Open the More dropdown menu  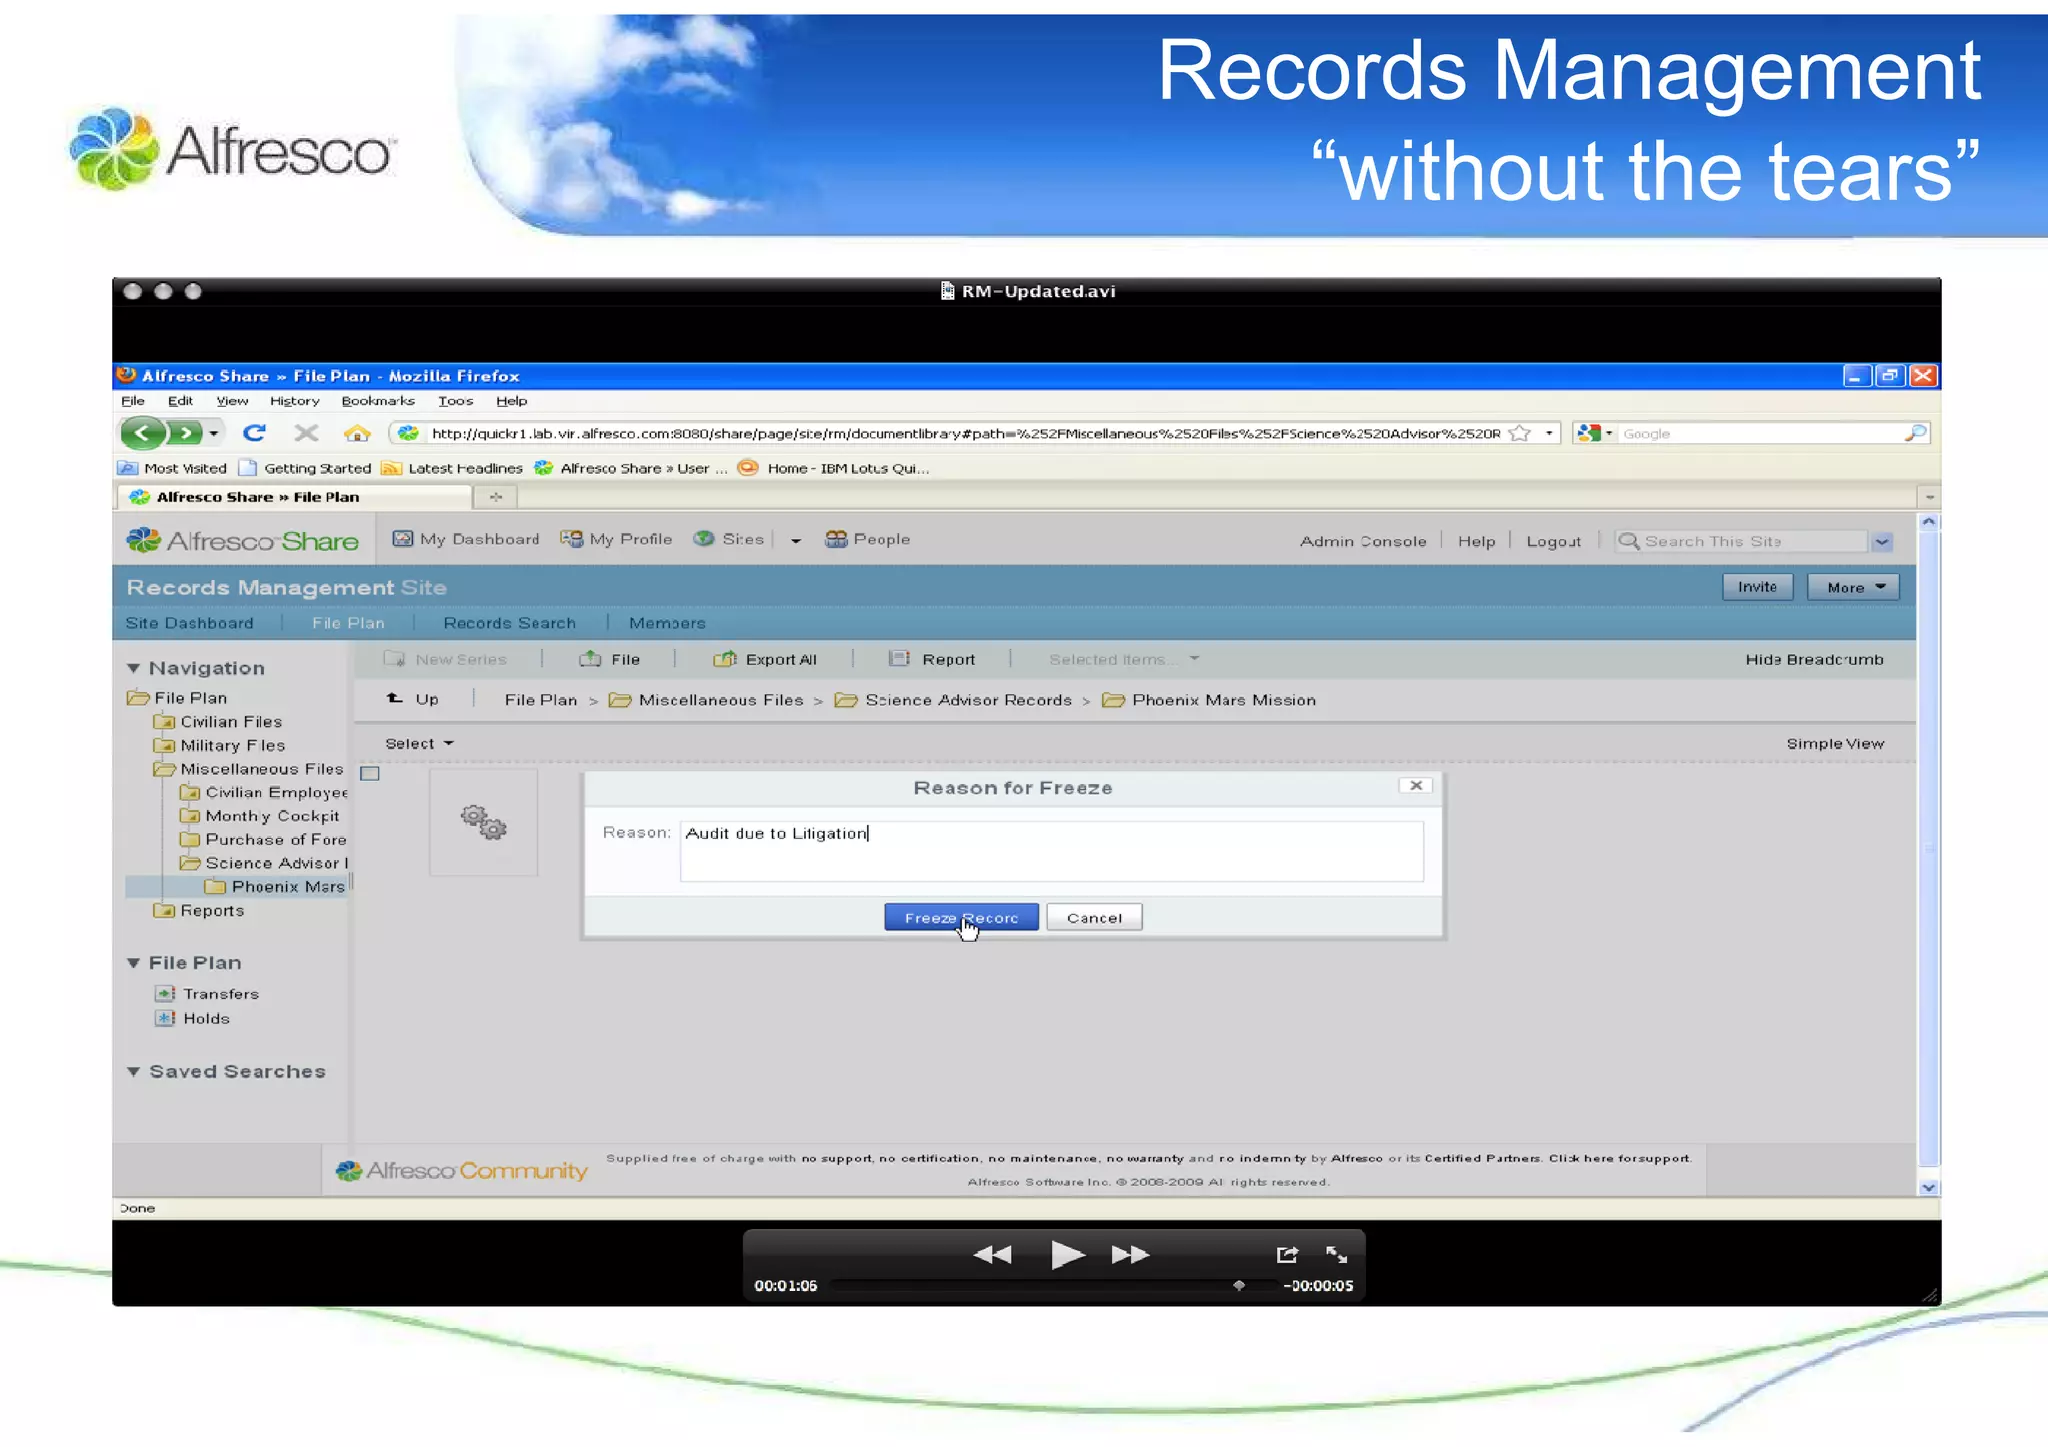pos(1853,587)
